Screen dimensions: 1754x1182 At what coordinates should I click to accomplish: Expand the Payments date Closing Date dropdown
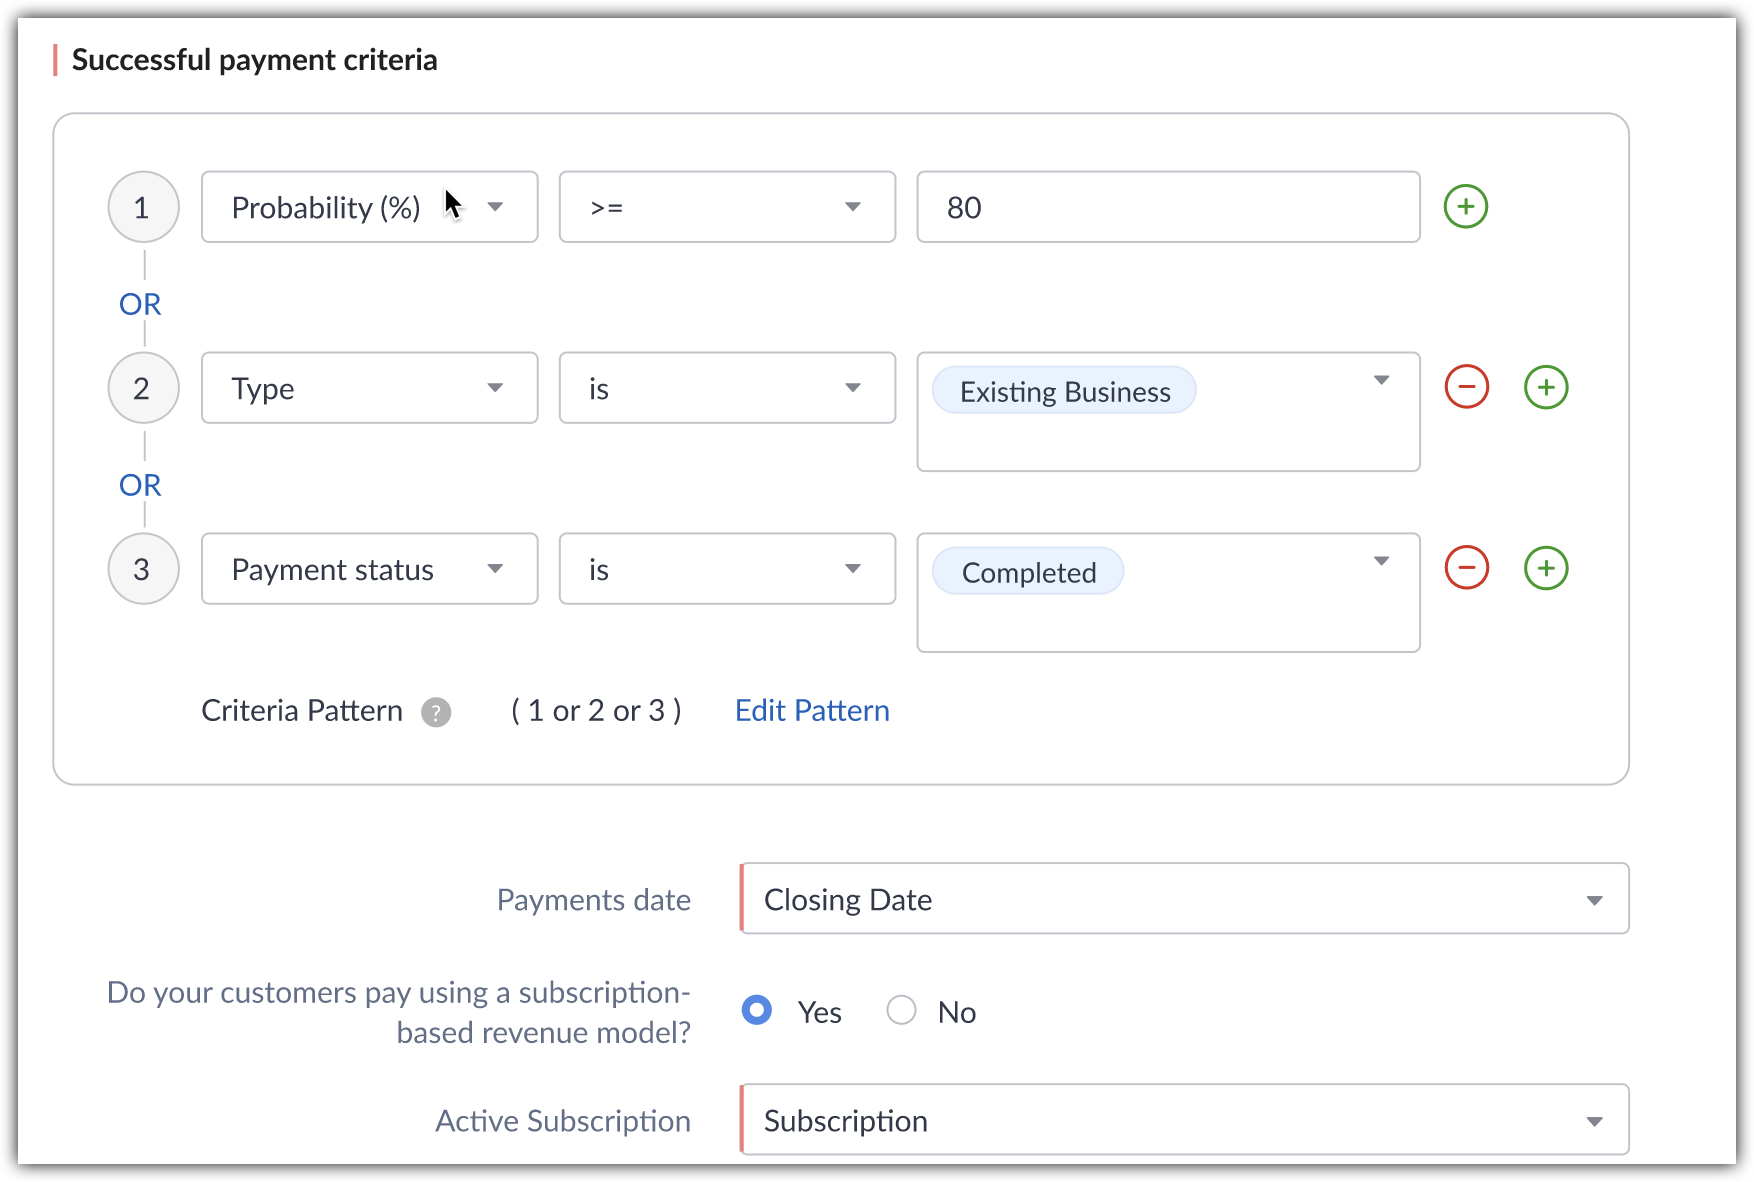pos(1185,899)
